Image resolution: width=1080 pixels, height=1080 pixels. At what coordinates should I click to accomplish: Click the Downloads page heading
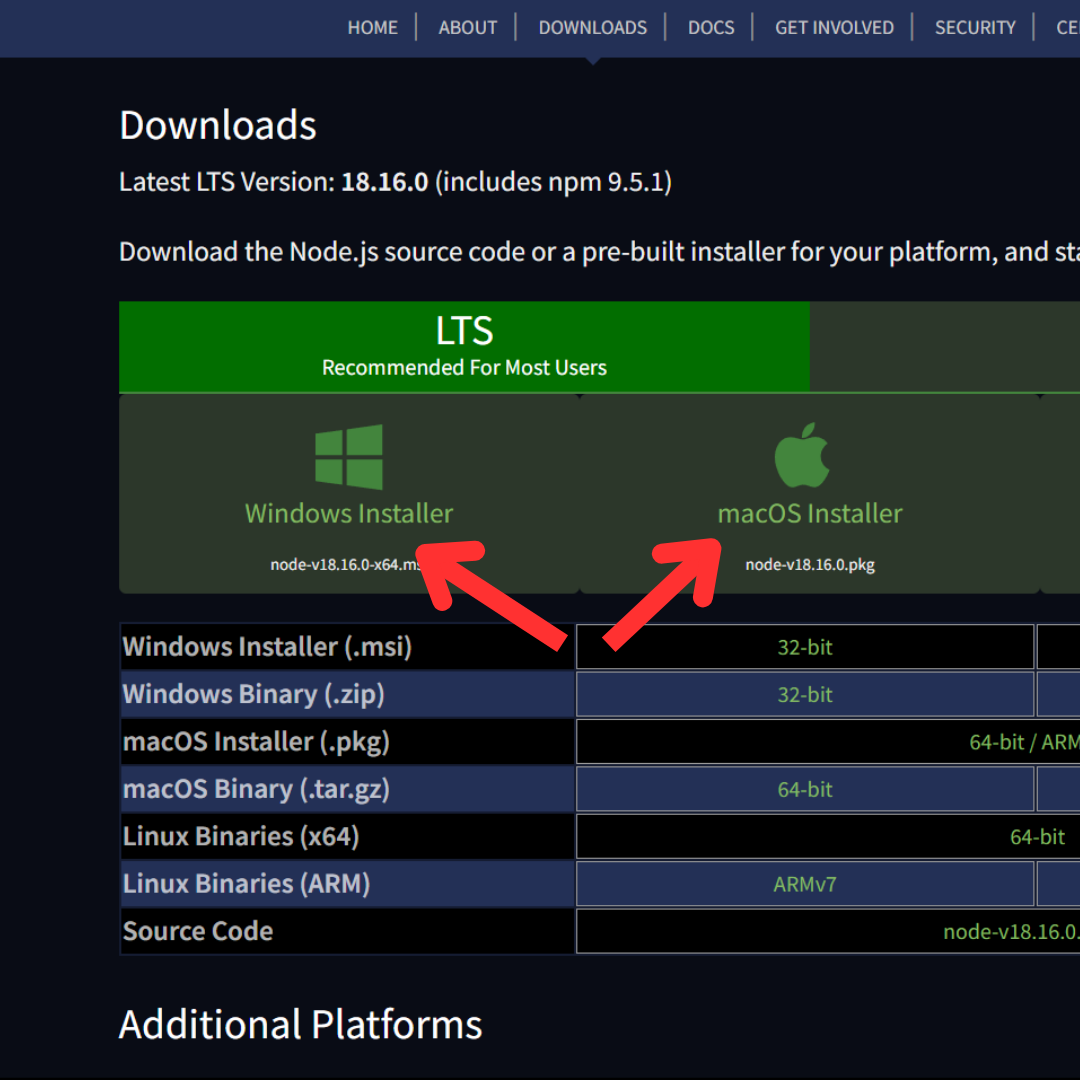[218, 125]
